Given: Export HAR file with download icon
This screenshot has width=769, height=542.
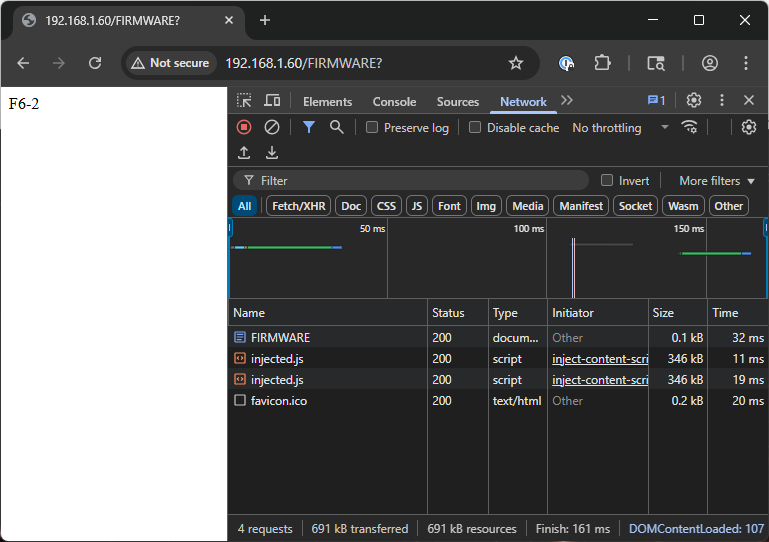Looking at the screenshot, I should tap(272, 153).
